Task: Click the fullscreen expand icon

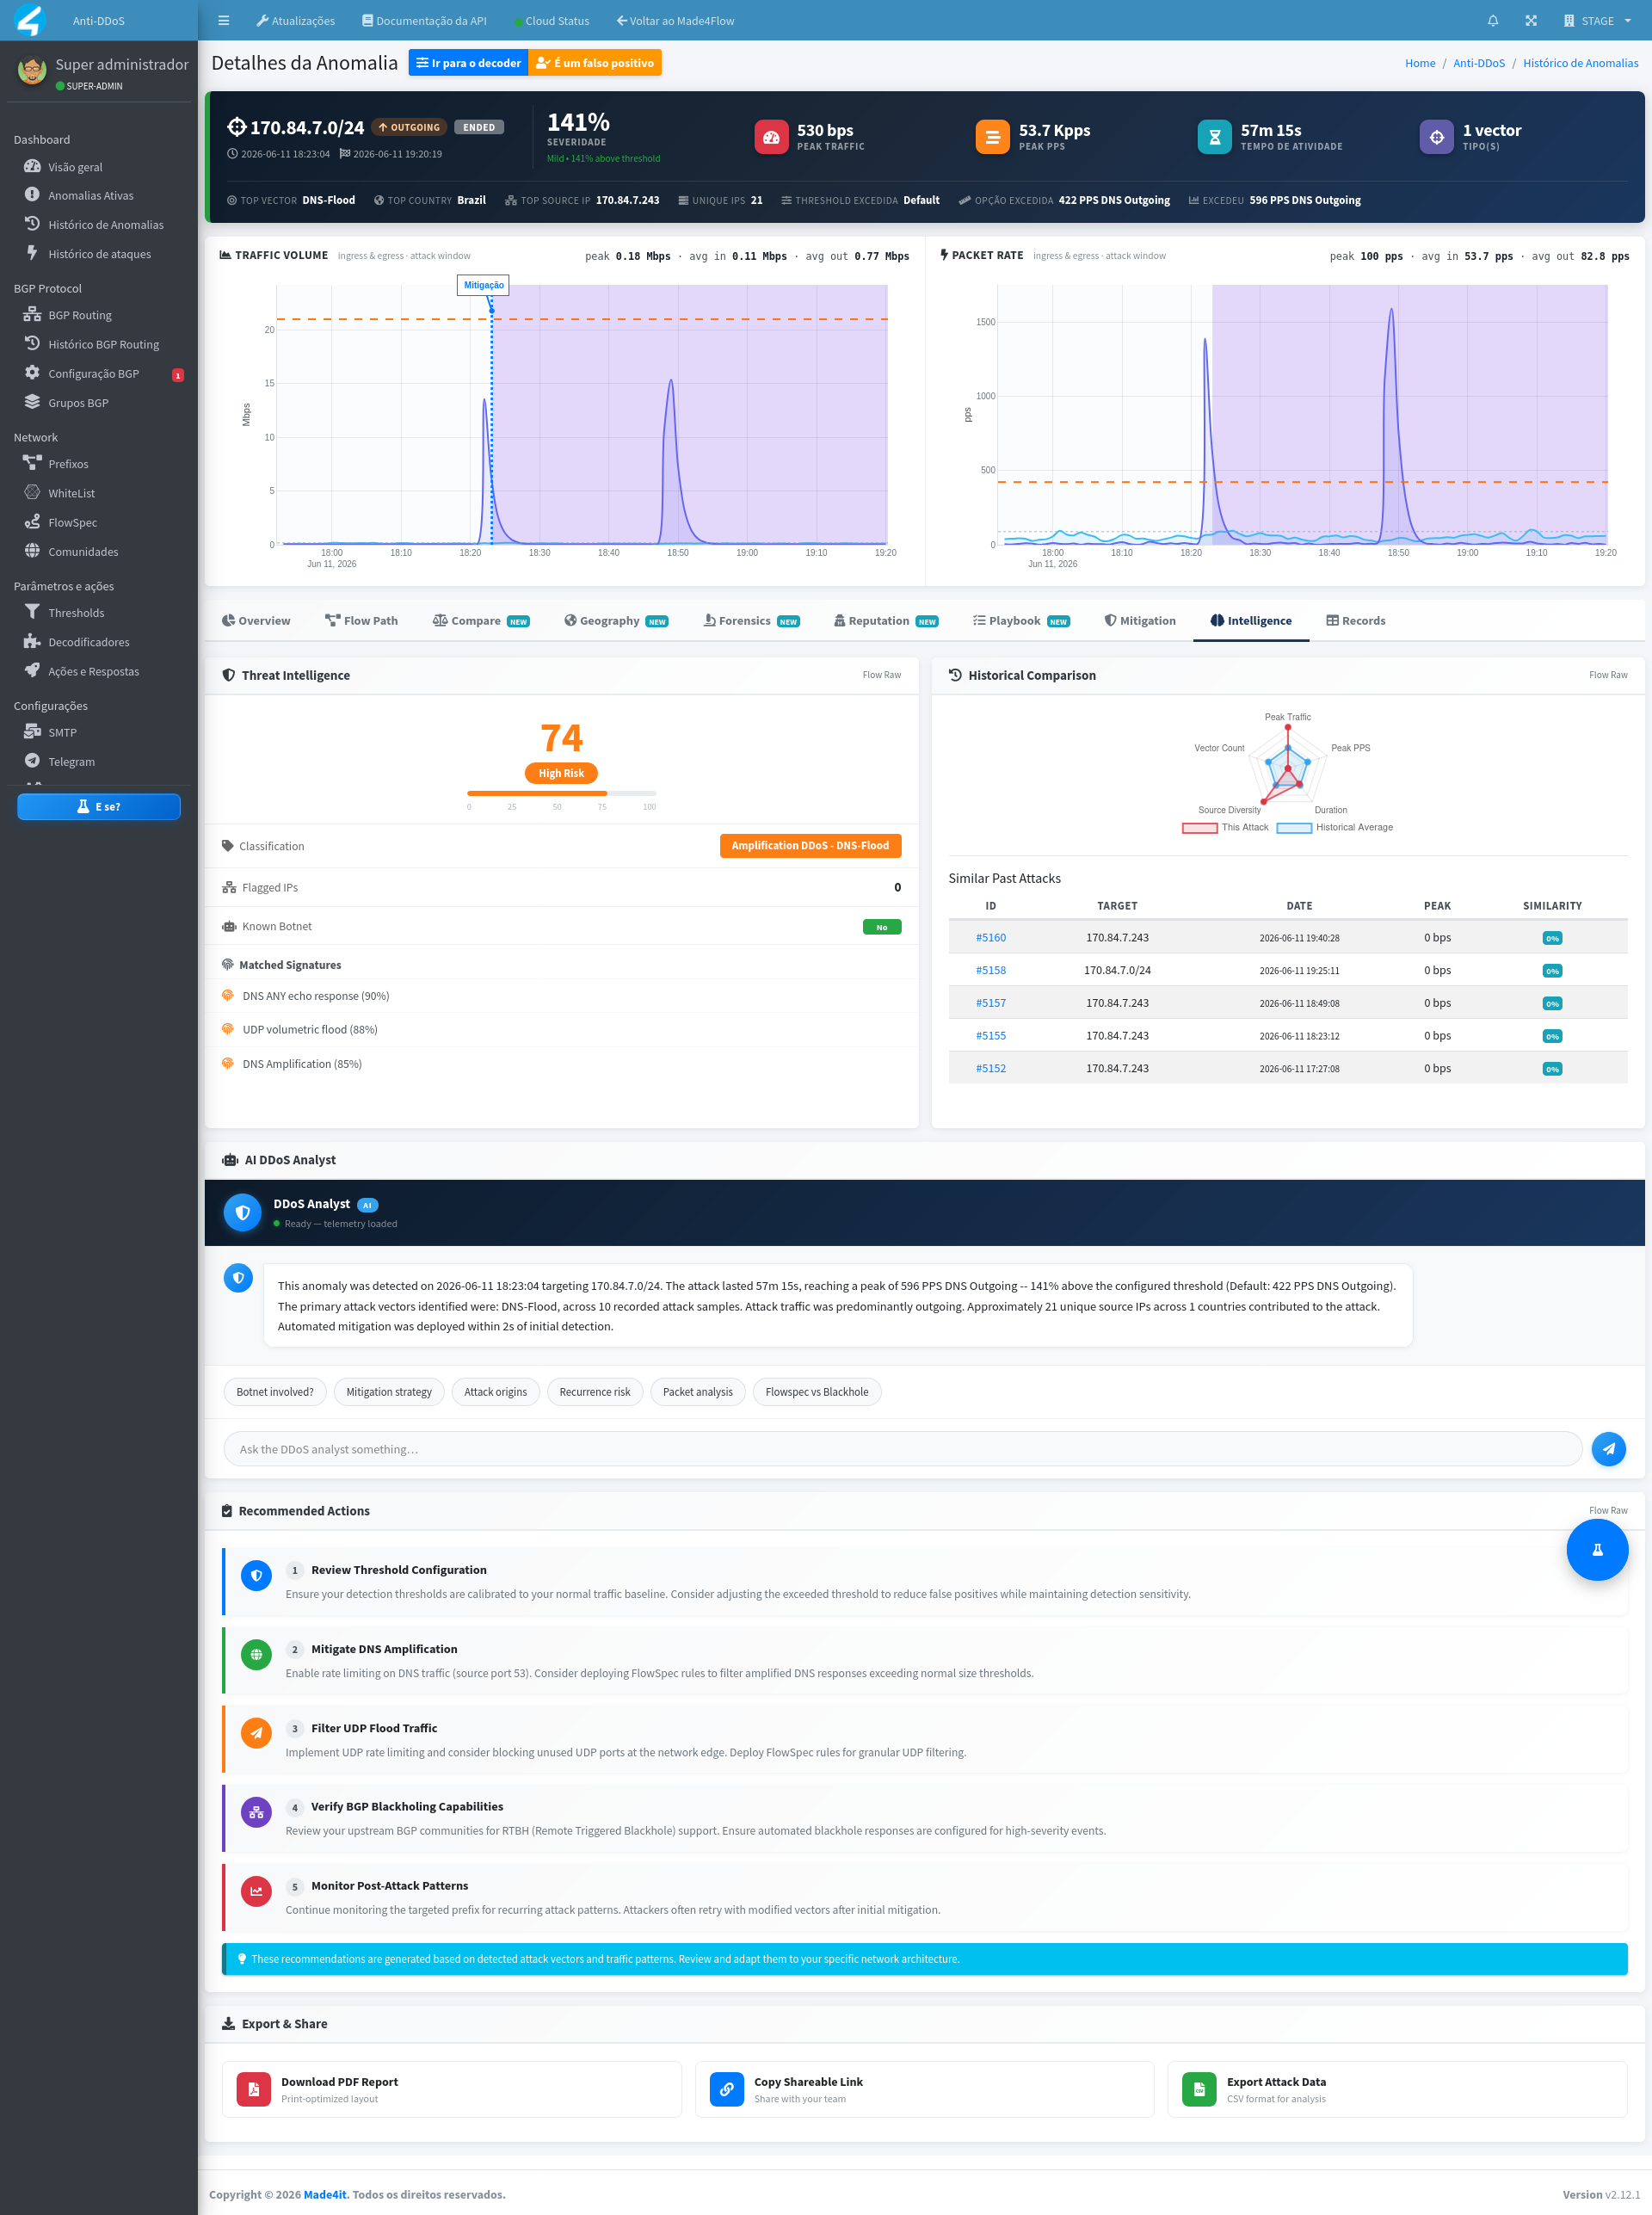Action: [x=1530, y=20]
